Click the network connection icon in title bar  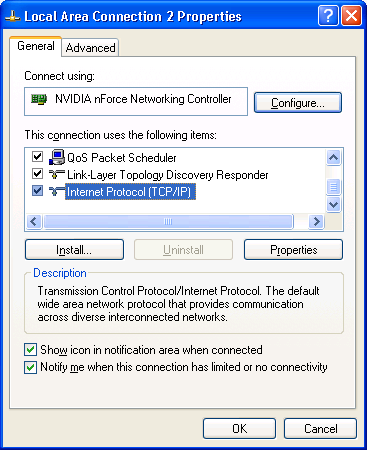(13, 16)
